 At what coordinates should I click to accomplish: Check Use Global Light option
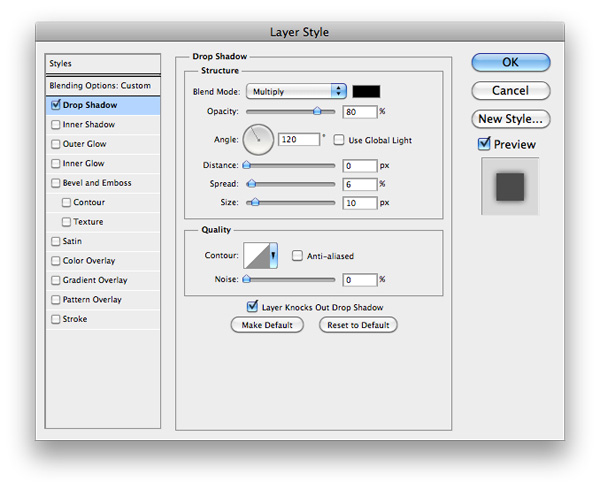click(339, 140)
